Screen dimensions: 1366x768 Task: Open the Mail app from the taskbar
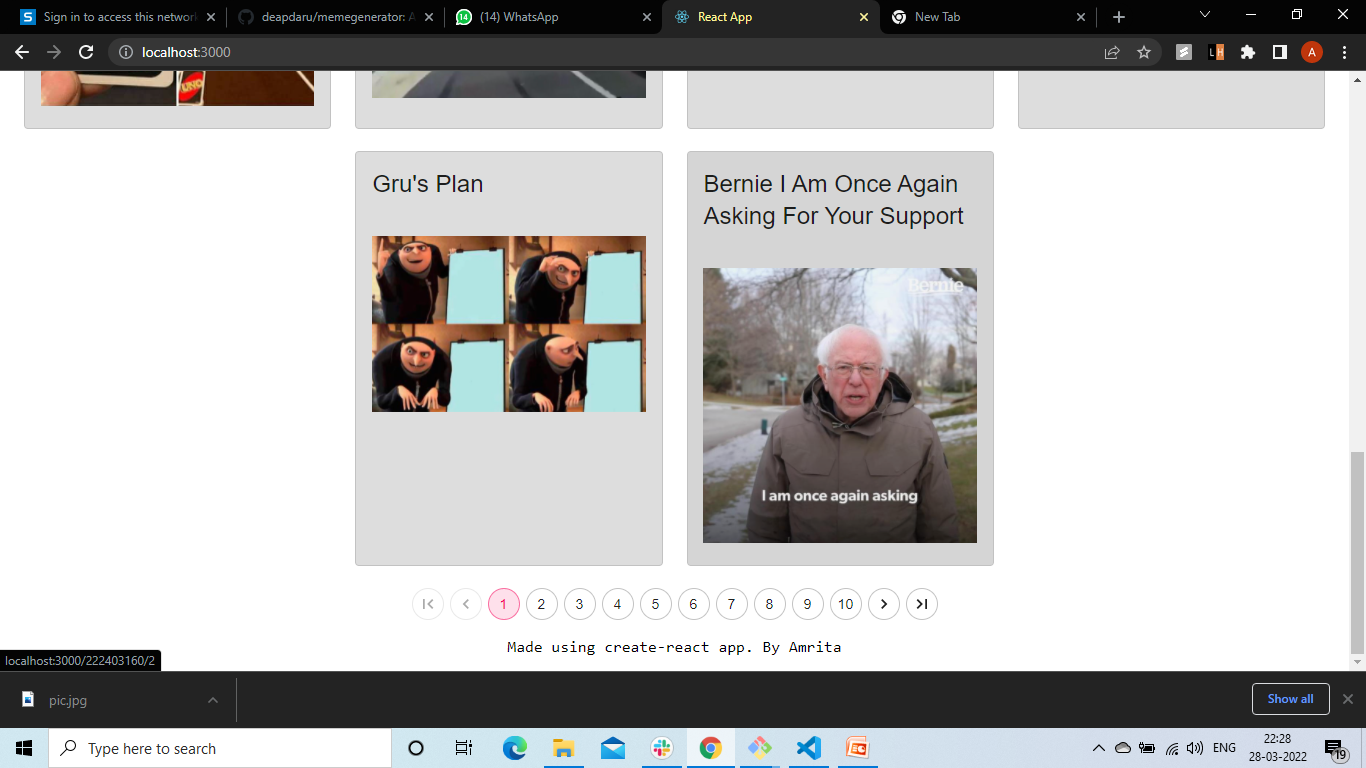click(x=612, y=748)
